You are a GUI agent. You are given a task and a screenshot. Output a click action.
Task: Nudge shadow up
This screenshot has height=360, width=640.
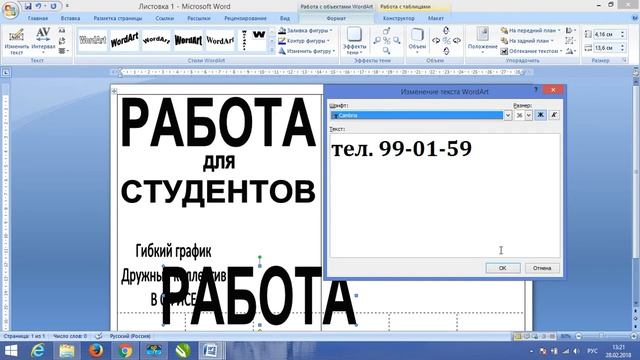[387, 31]
